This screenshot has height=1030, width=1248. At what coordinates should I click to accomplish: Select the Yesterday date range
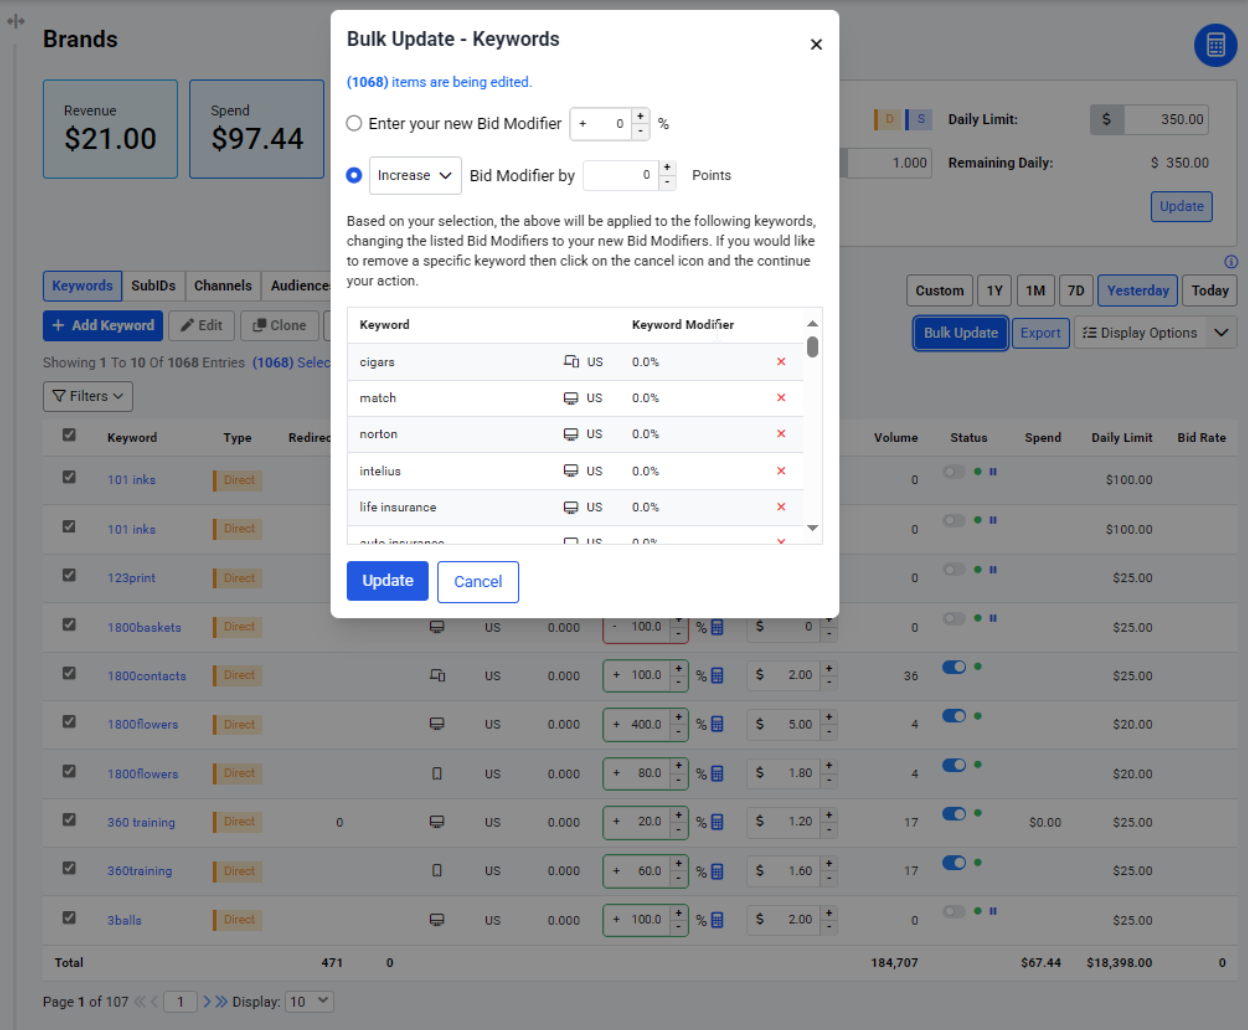tap(1137, 291)
